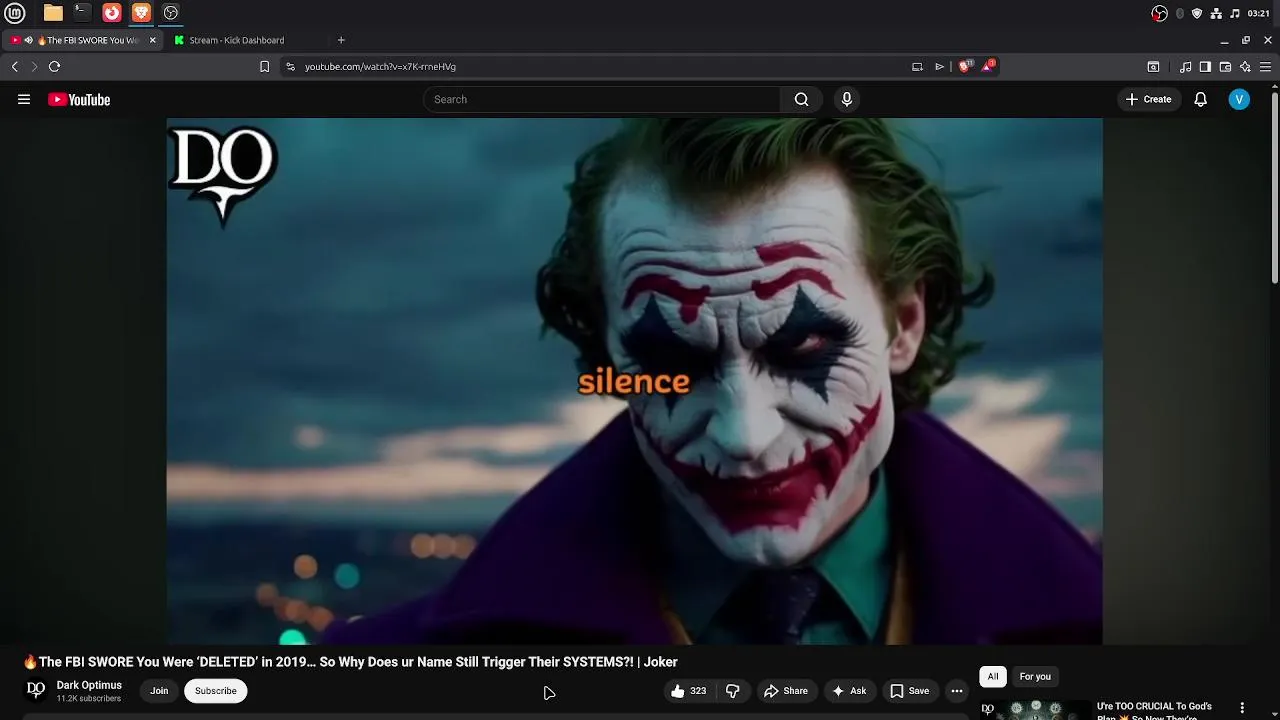
Task: Open the file manager folder icon in panel
Action: click(53, 13)
